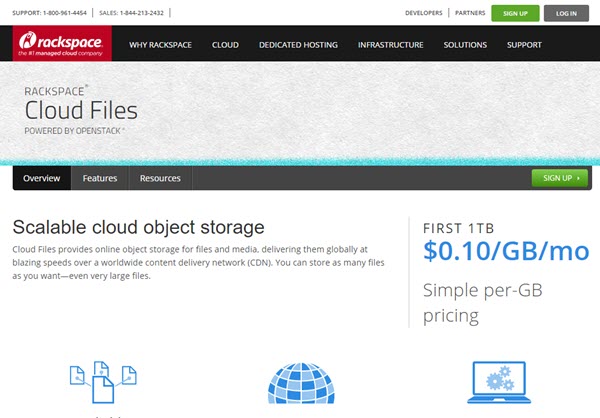Viewport: 600px width, 418px height.
Task: Click the top green Sign Up button
Action: pyautogui.click(x=515, y=13)
